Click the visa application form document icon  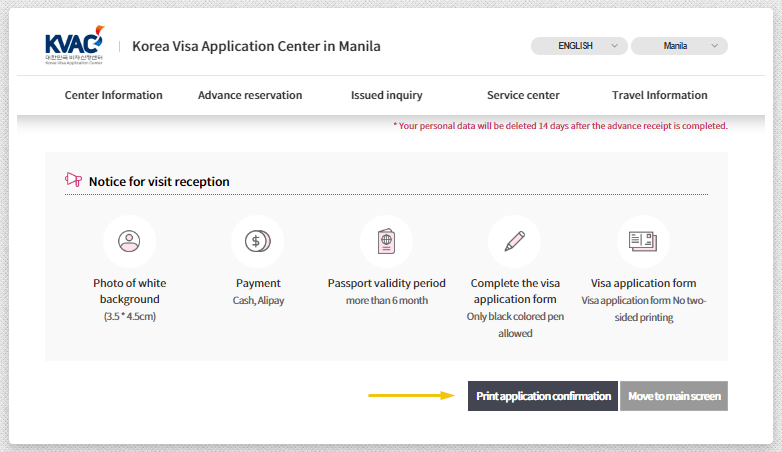tap(643, 241)
